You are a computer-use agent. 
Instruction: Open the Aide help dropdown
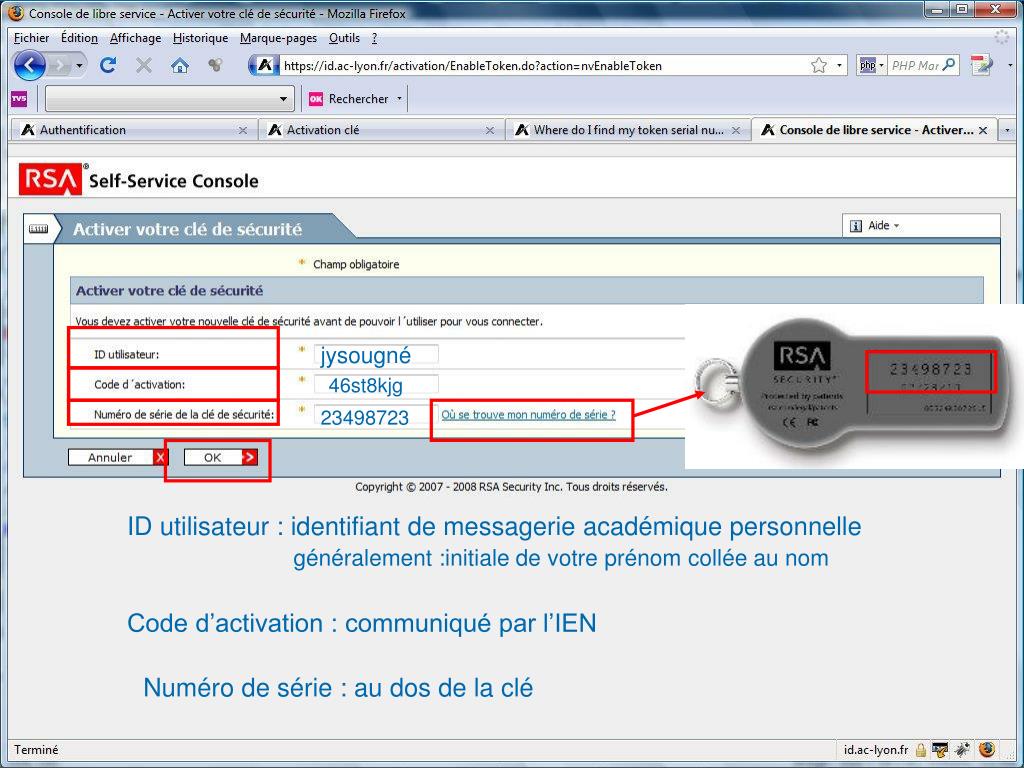click(884, 225)
